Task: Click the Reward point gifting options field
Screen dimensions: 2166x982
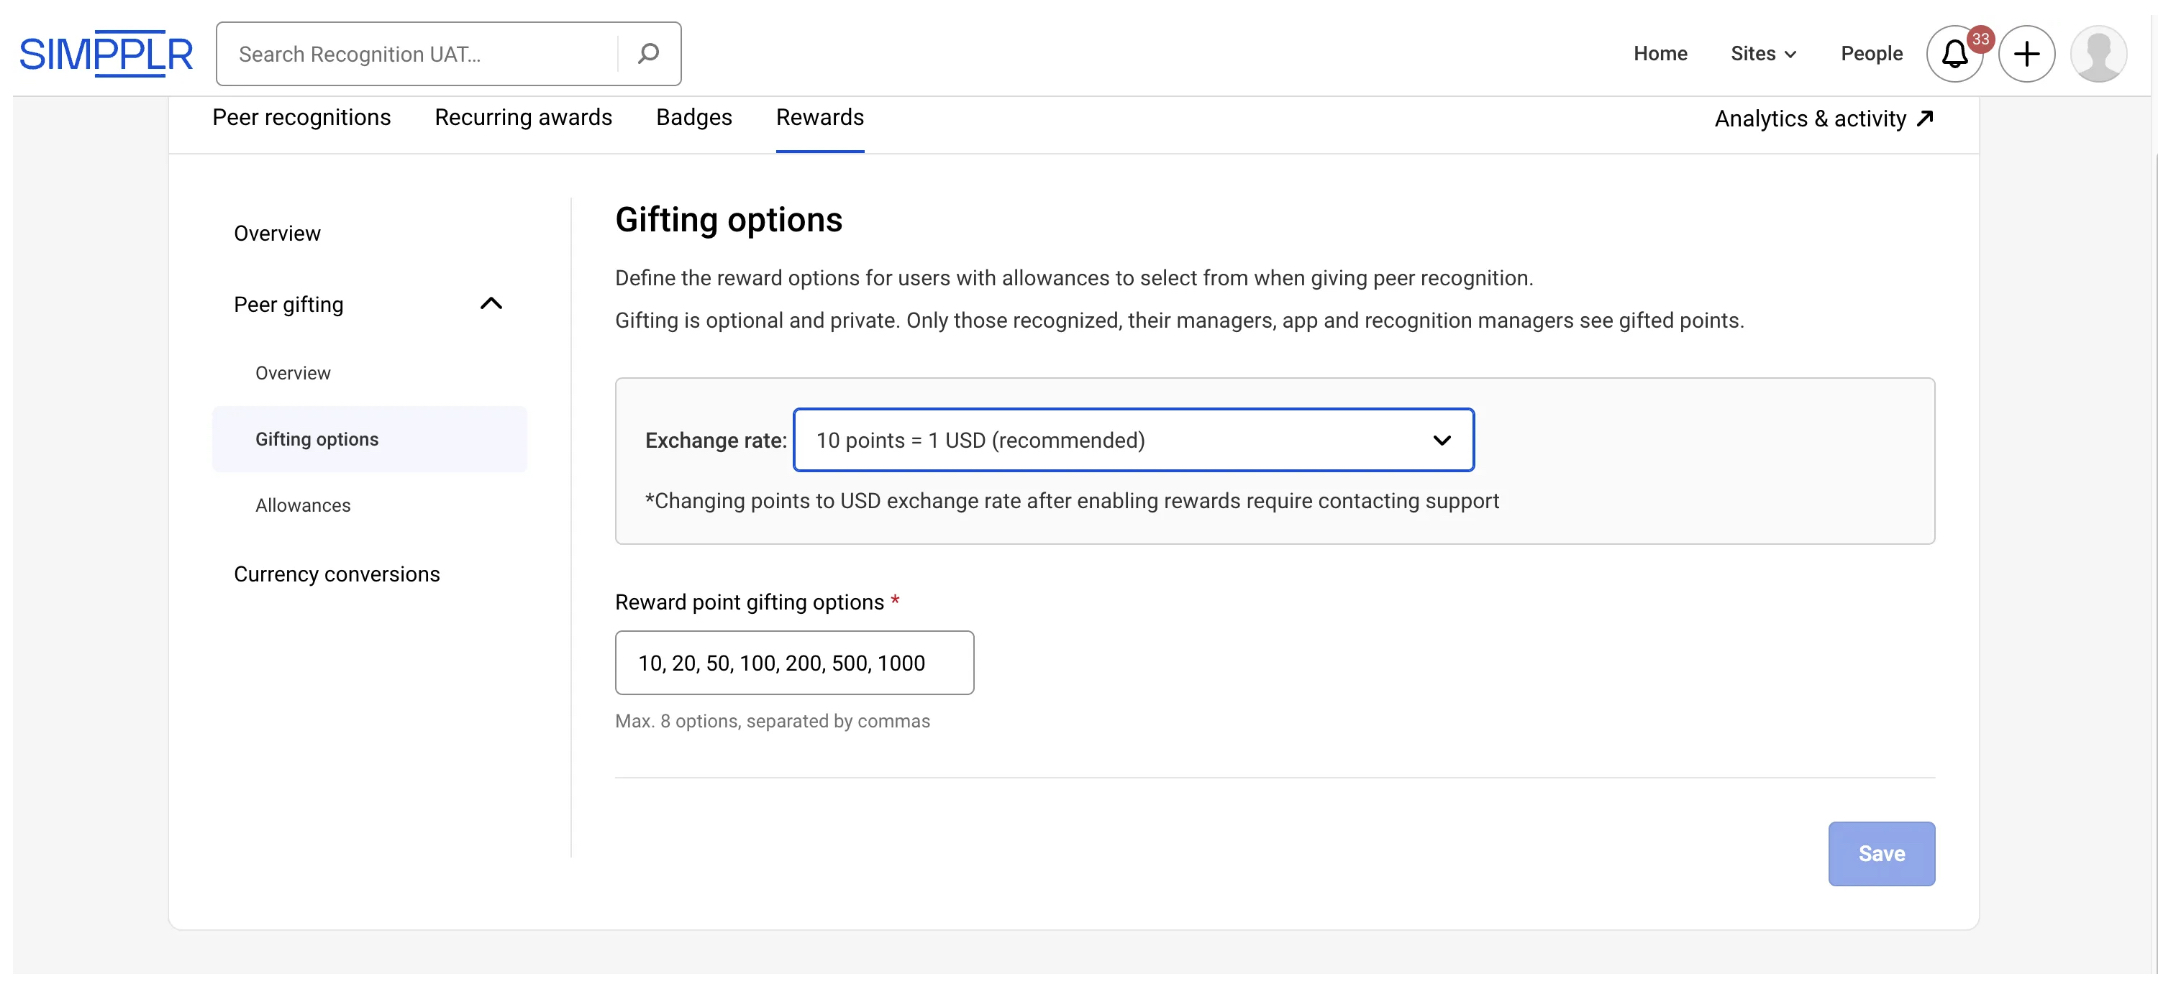Action: (794, 663)
